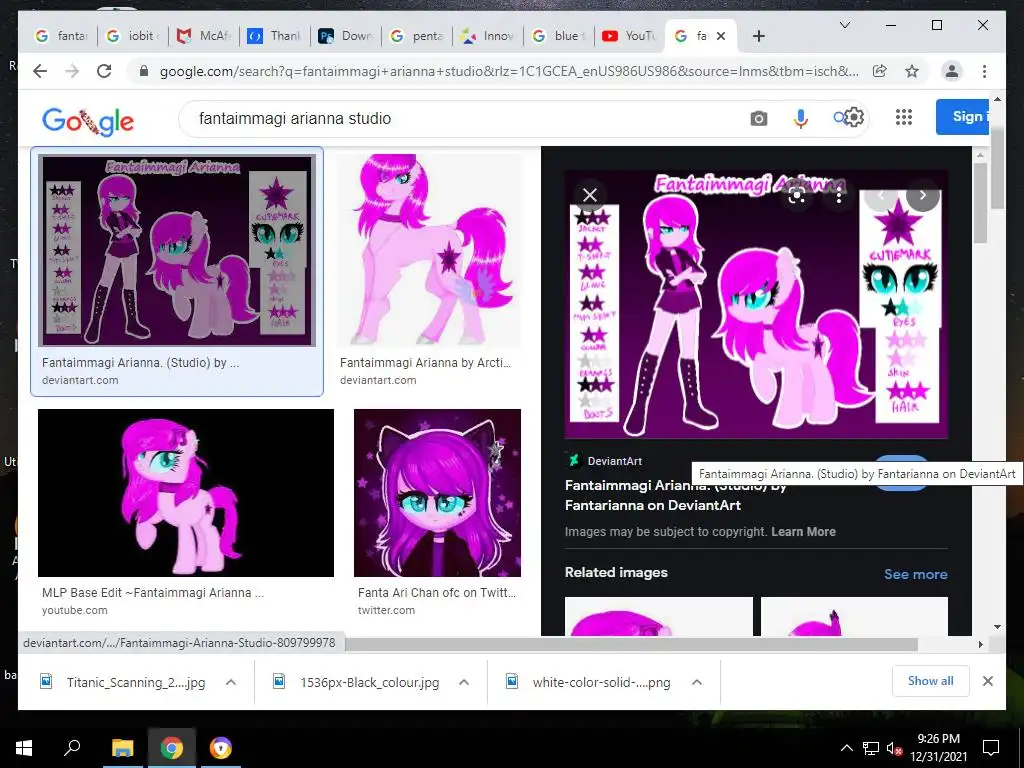Open the Google apps grid
This screenshot has height=768, width=1024.
pyautogui.click(x=903, y=117)
